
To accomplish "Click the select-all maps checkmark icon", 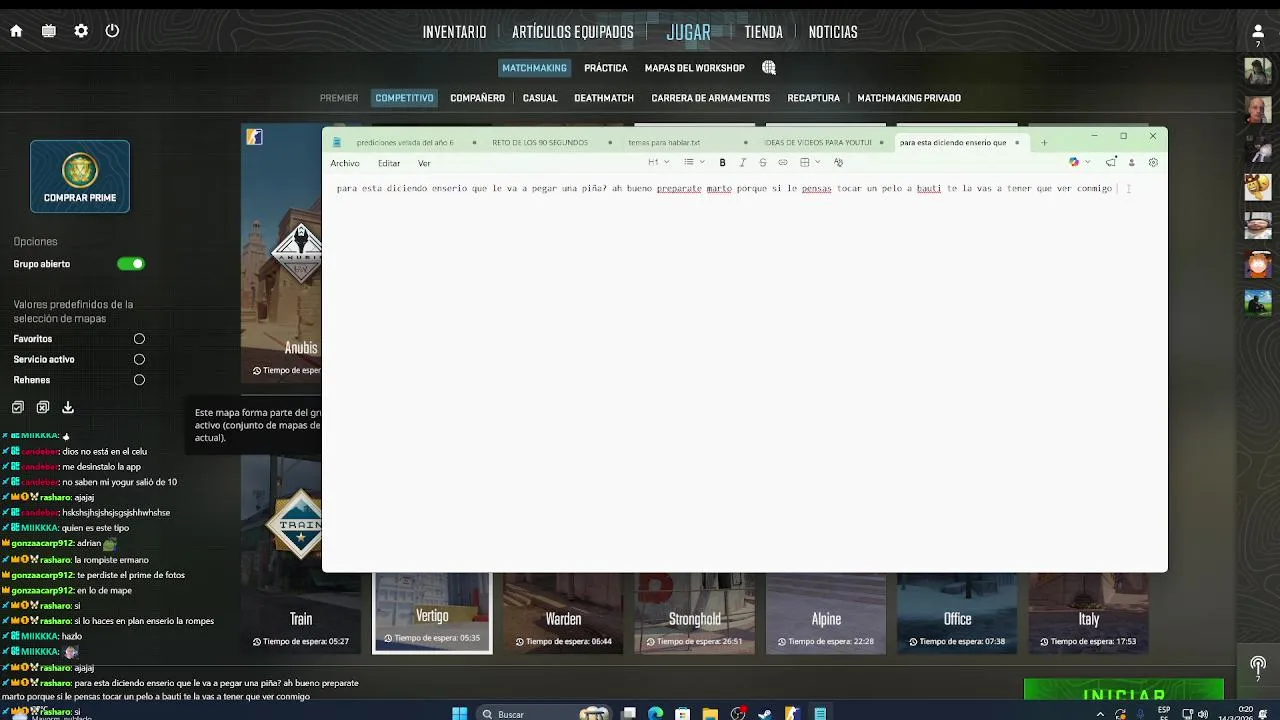I will (18, 407).
